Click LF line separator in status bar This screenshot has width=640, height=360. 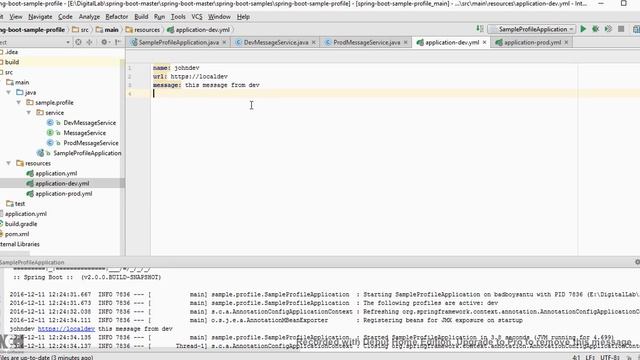[x=590, y=357]
